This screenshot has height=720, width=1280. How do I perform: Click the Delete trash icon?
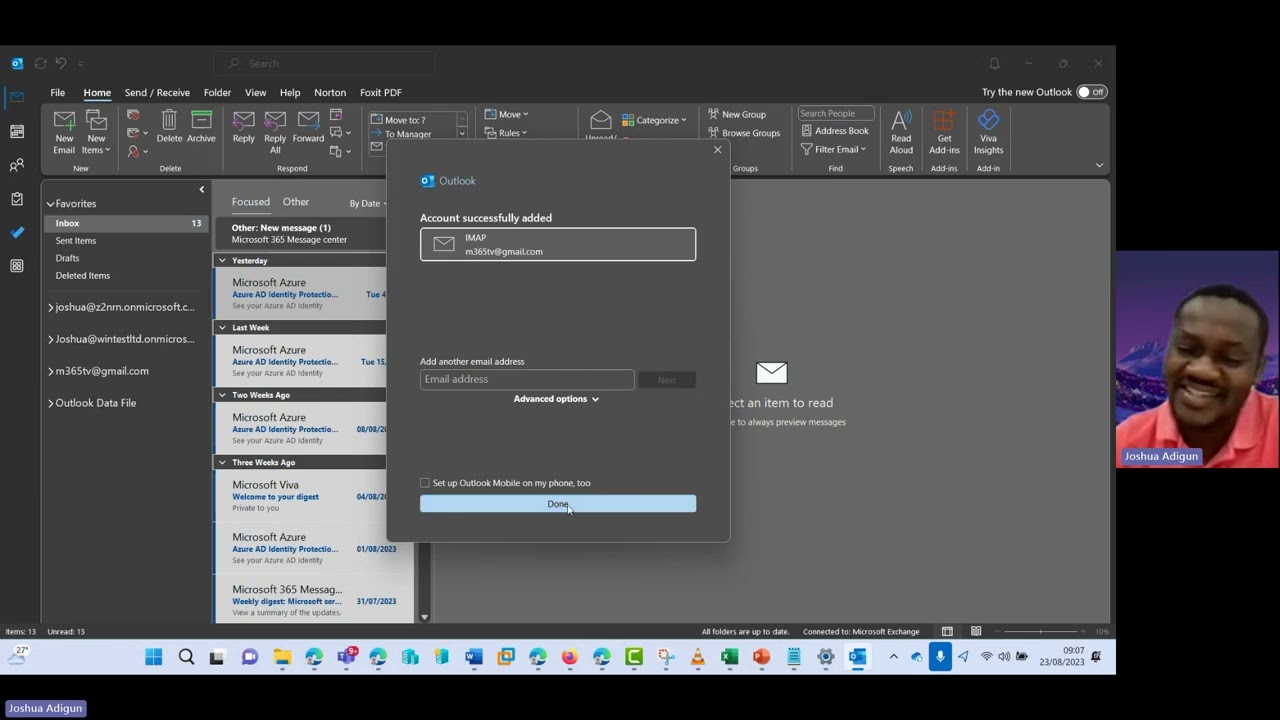[x=169, y=127]
